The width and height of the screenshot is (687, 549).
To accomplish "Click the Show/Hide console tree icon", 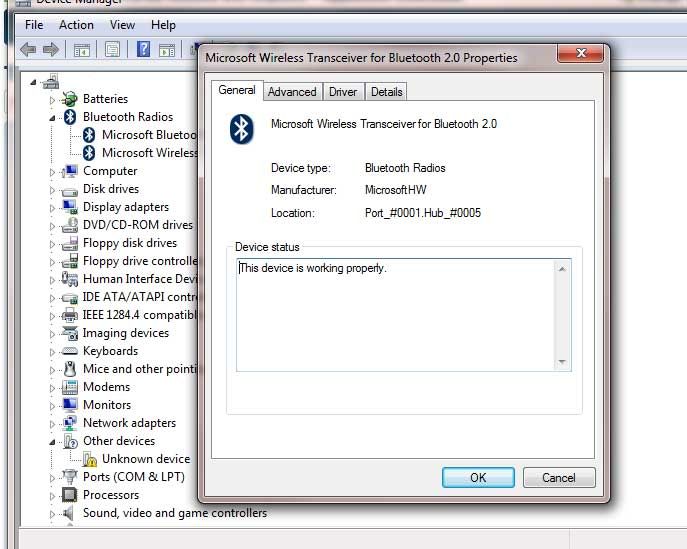I will (x=82, y=50).
